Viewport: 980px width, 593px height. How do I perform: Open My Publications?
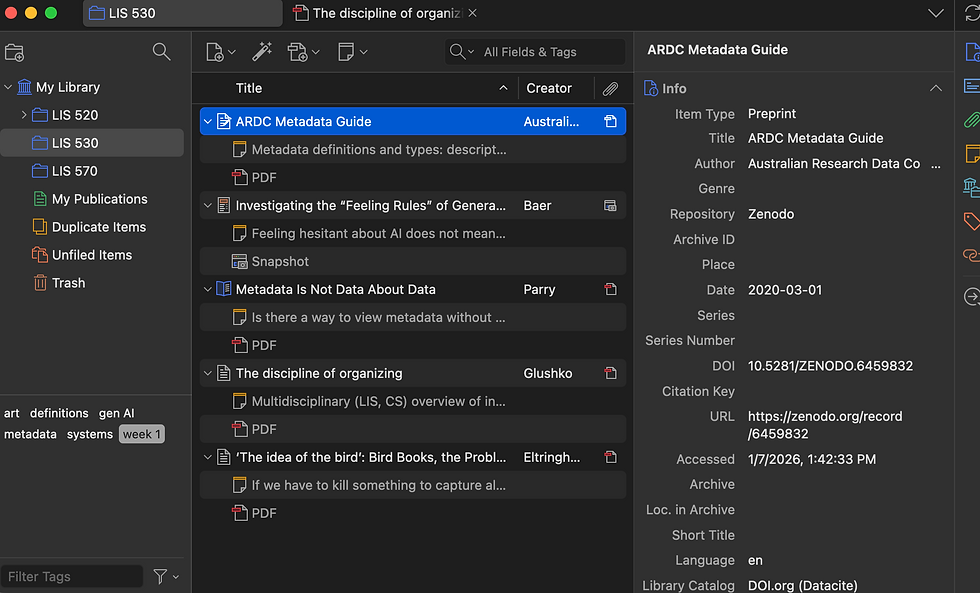point(92,199)
